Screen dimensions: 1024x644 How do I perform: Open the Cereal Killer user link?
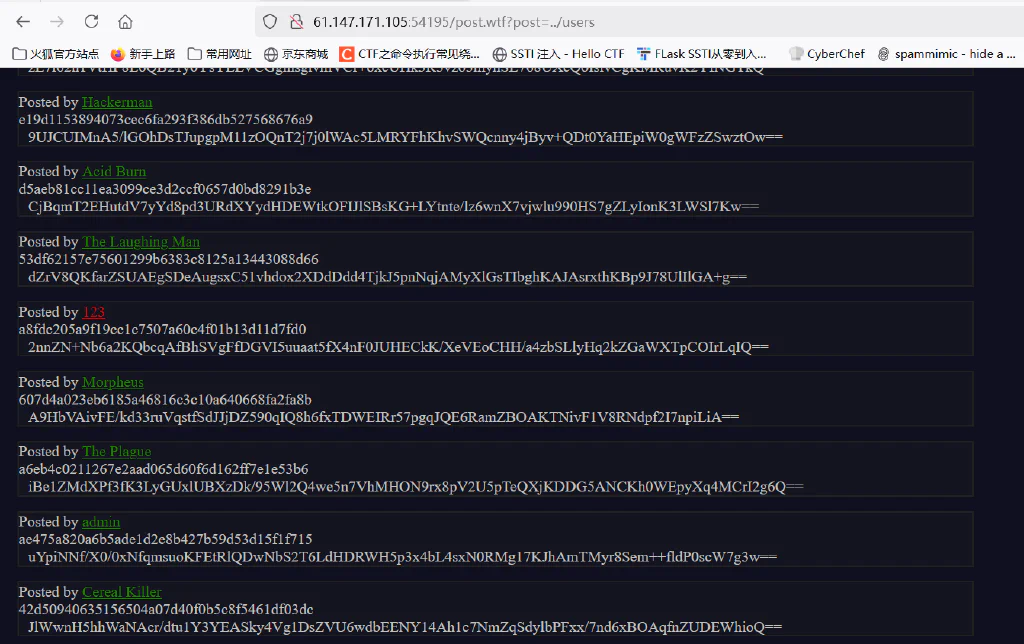pos(122,592)
